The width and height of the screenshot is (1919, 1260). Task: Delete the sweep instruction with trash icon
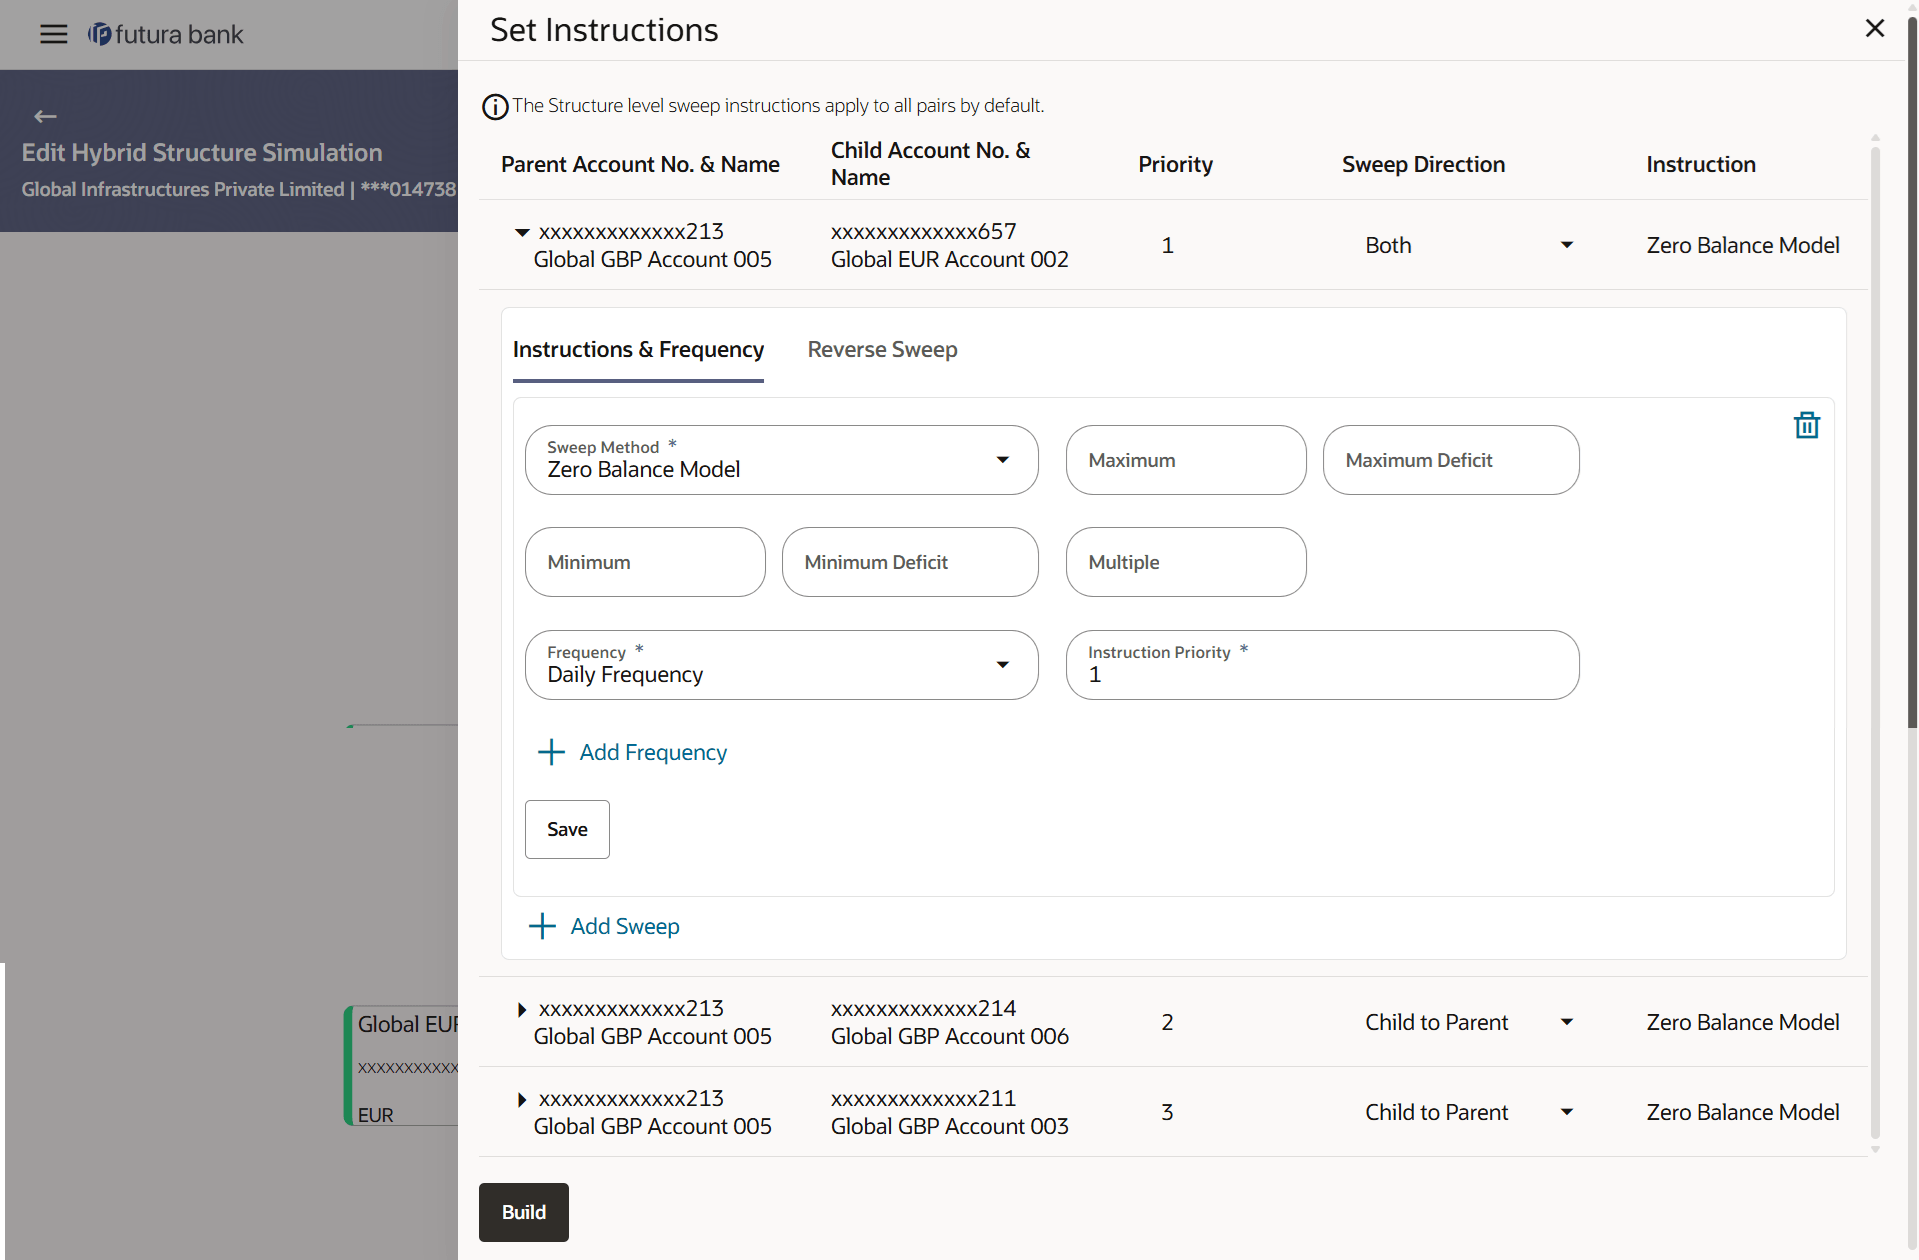[x=1806, y=426]
